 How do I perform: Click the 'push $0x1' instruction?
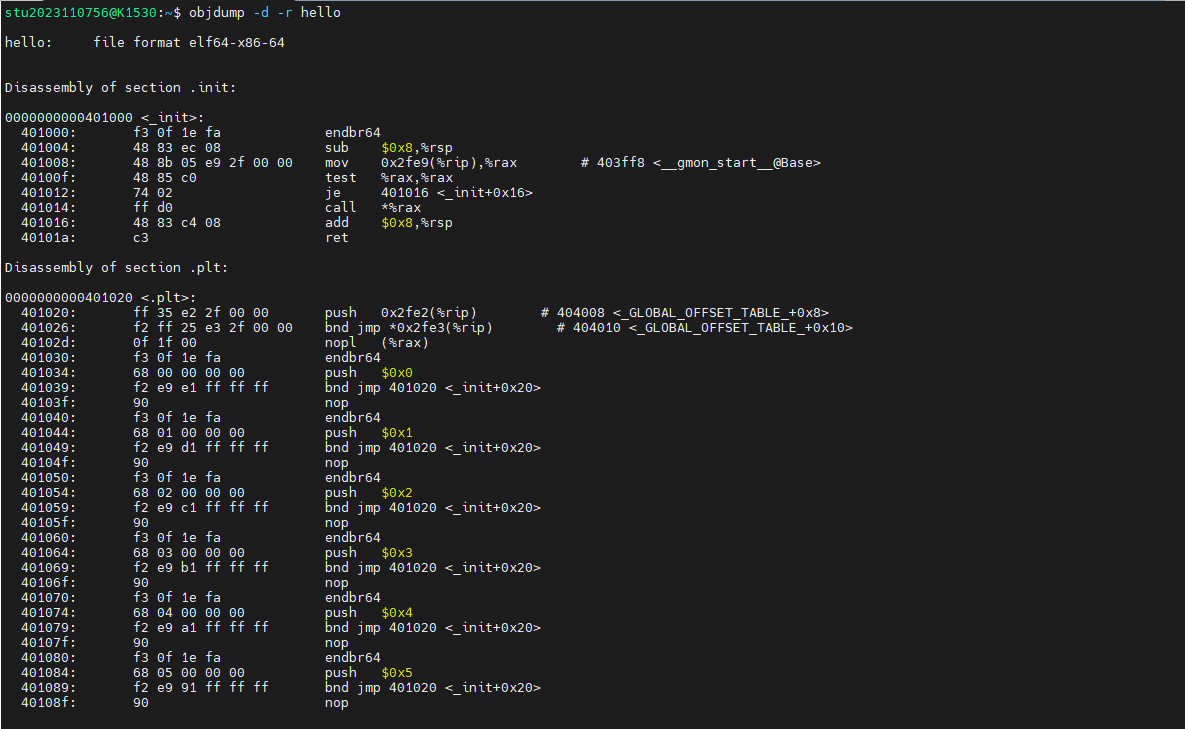click(369, 433)
